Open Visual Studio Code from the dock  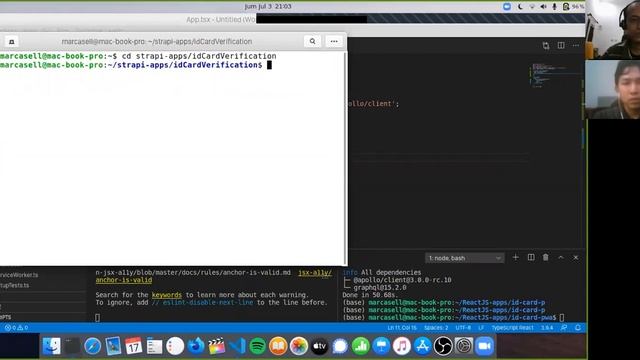(x=237, y=346)
